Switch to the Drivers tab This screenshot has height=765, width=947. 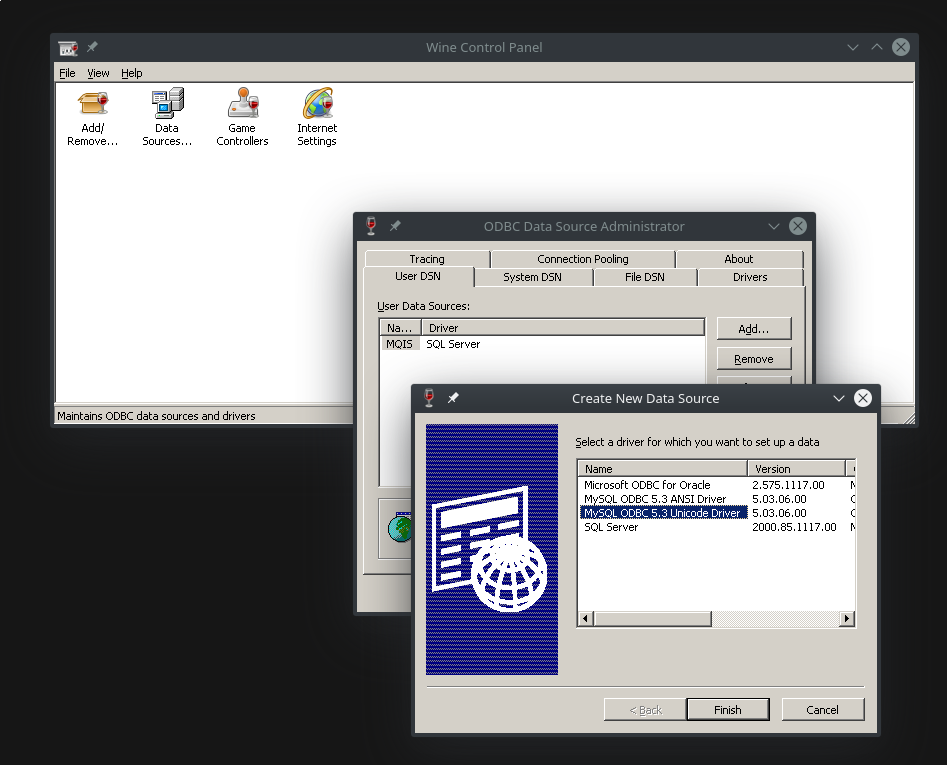point(750,277)
